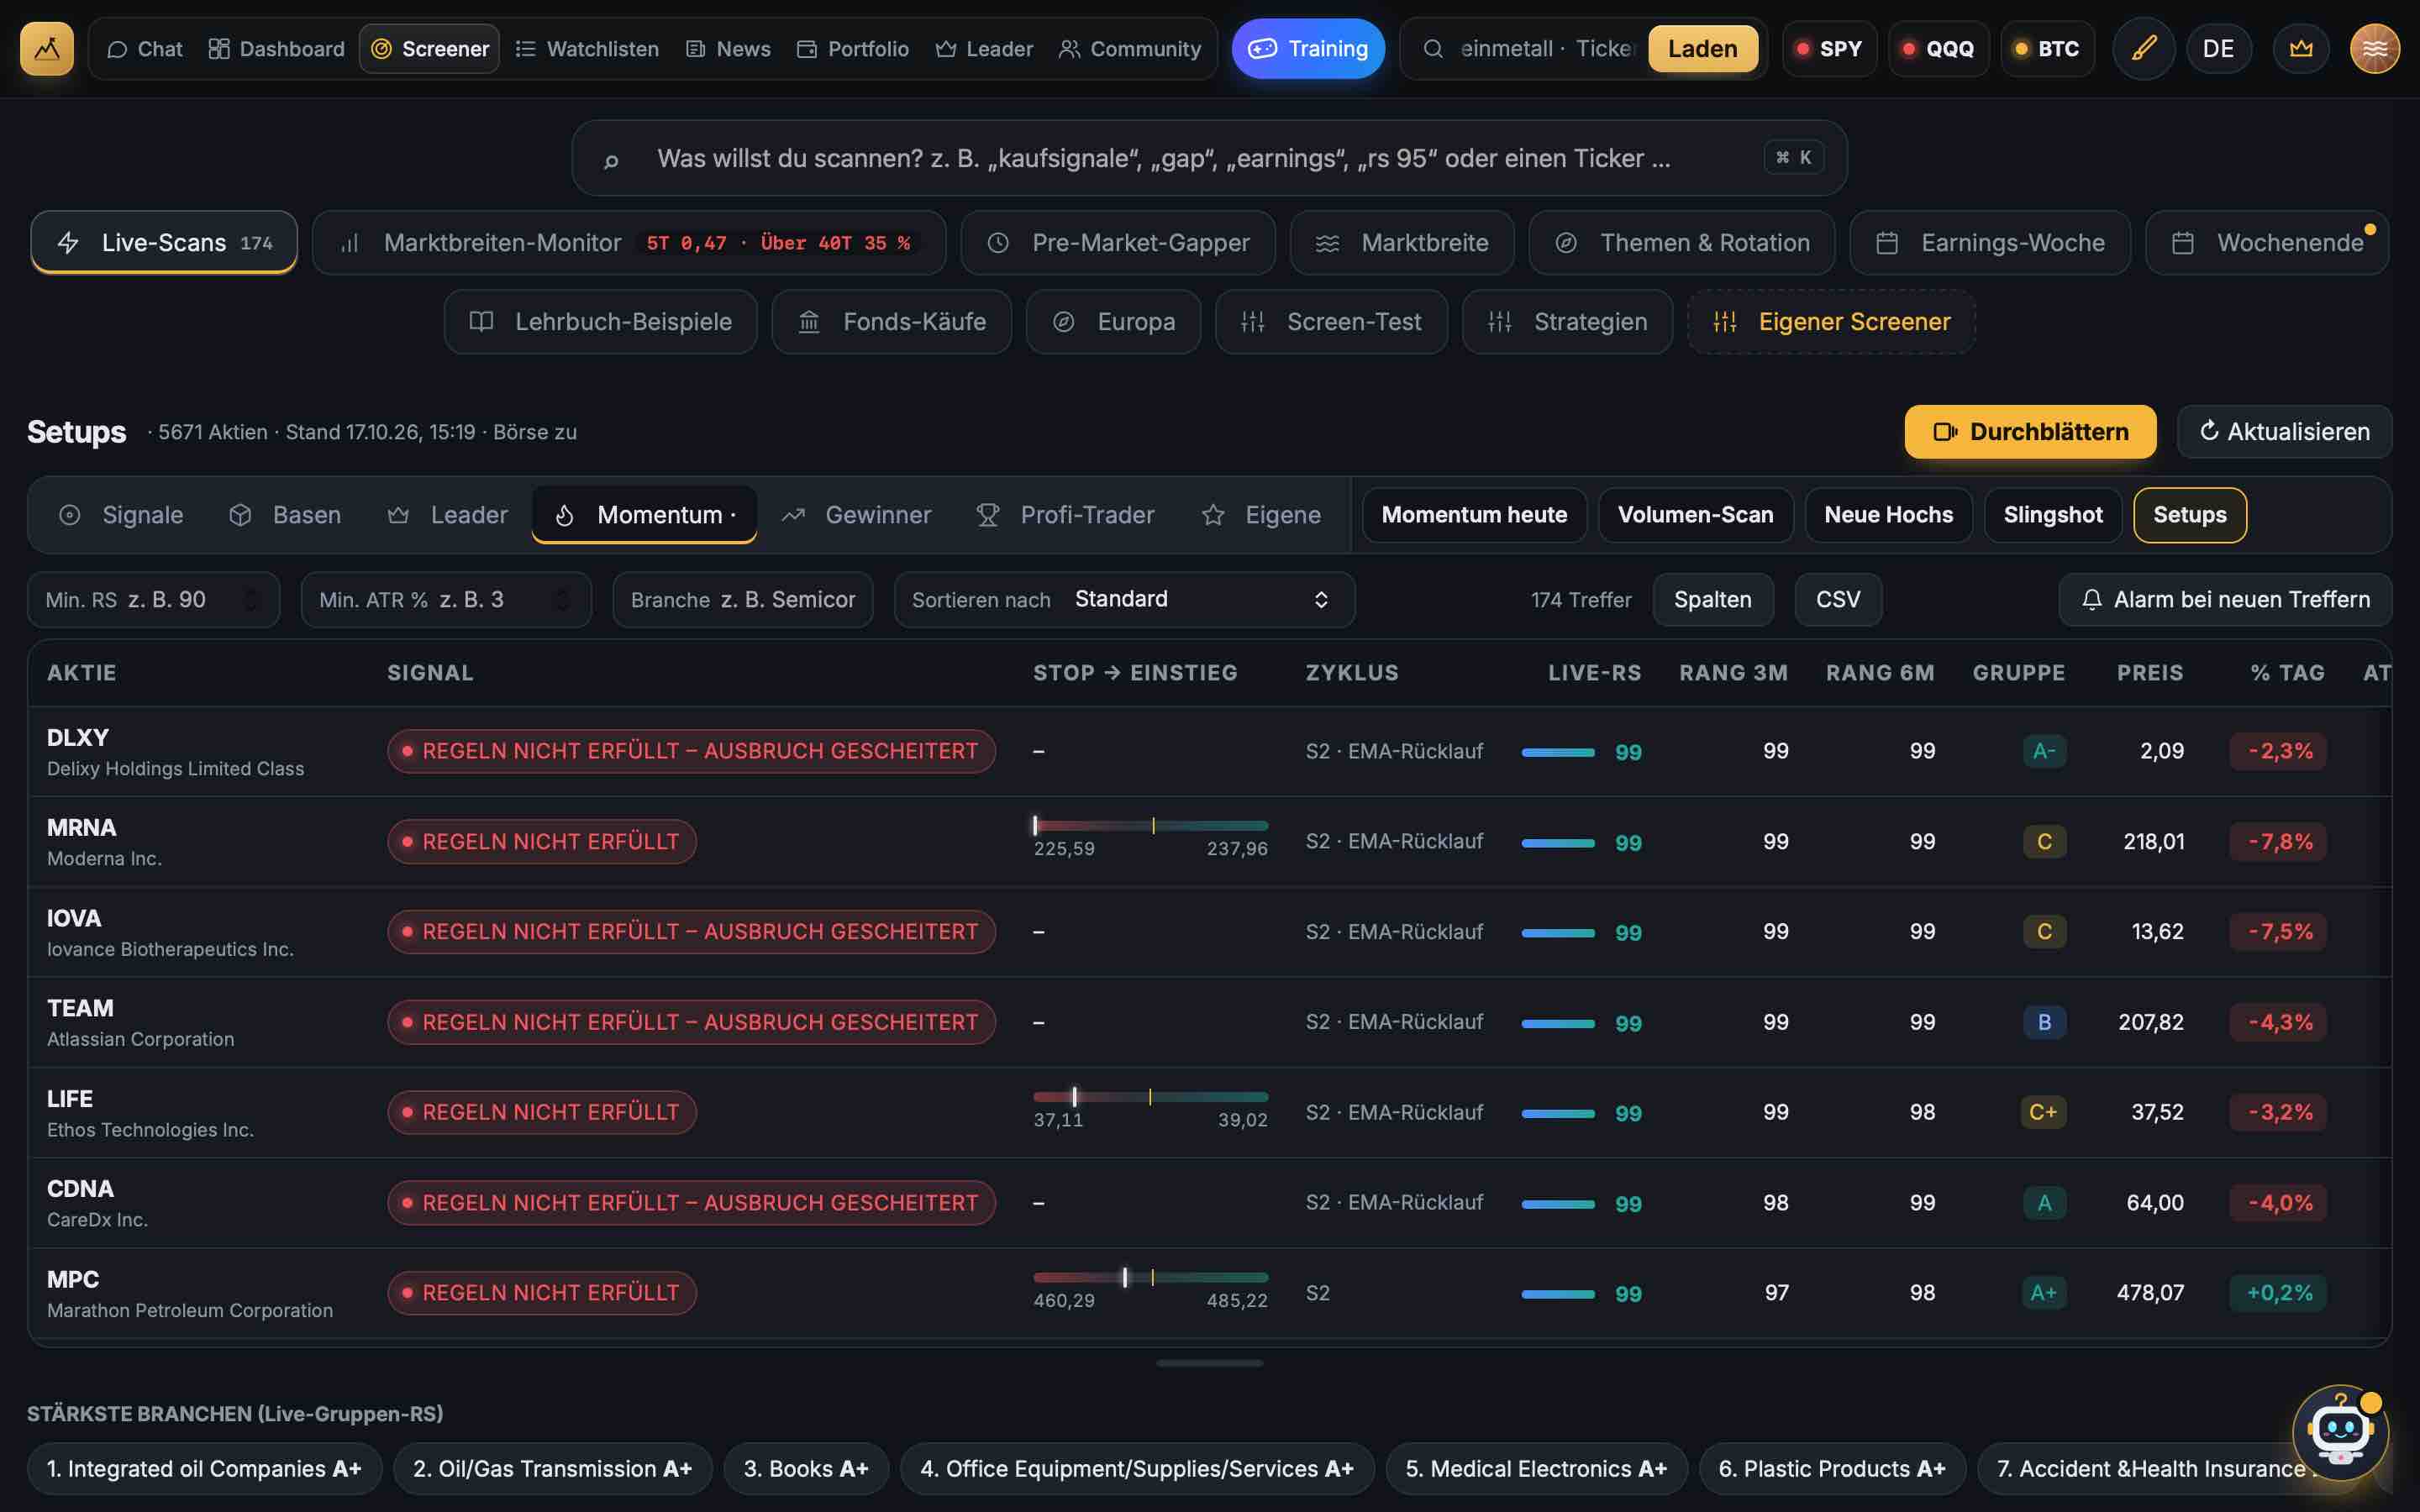Click the pencil edit icon in header

(x=2143, y=48)
